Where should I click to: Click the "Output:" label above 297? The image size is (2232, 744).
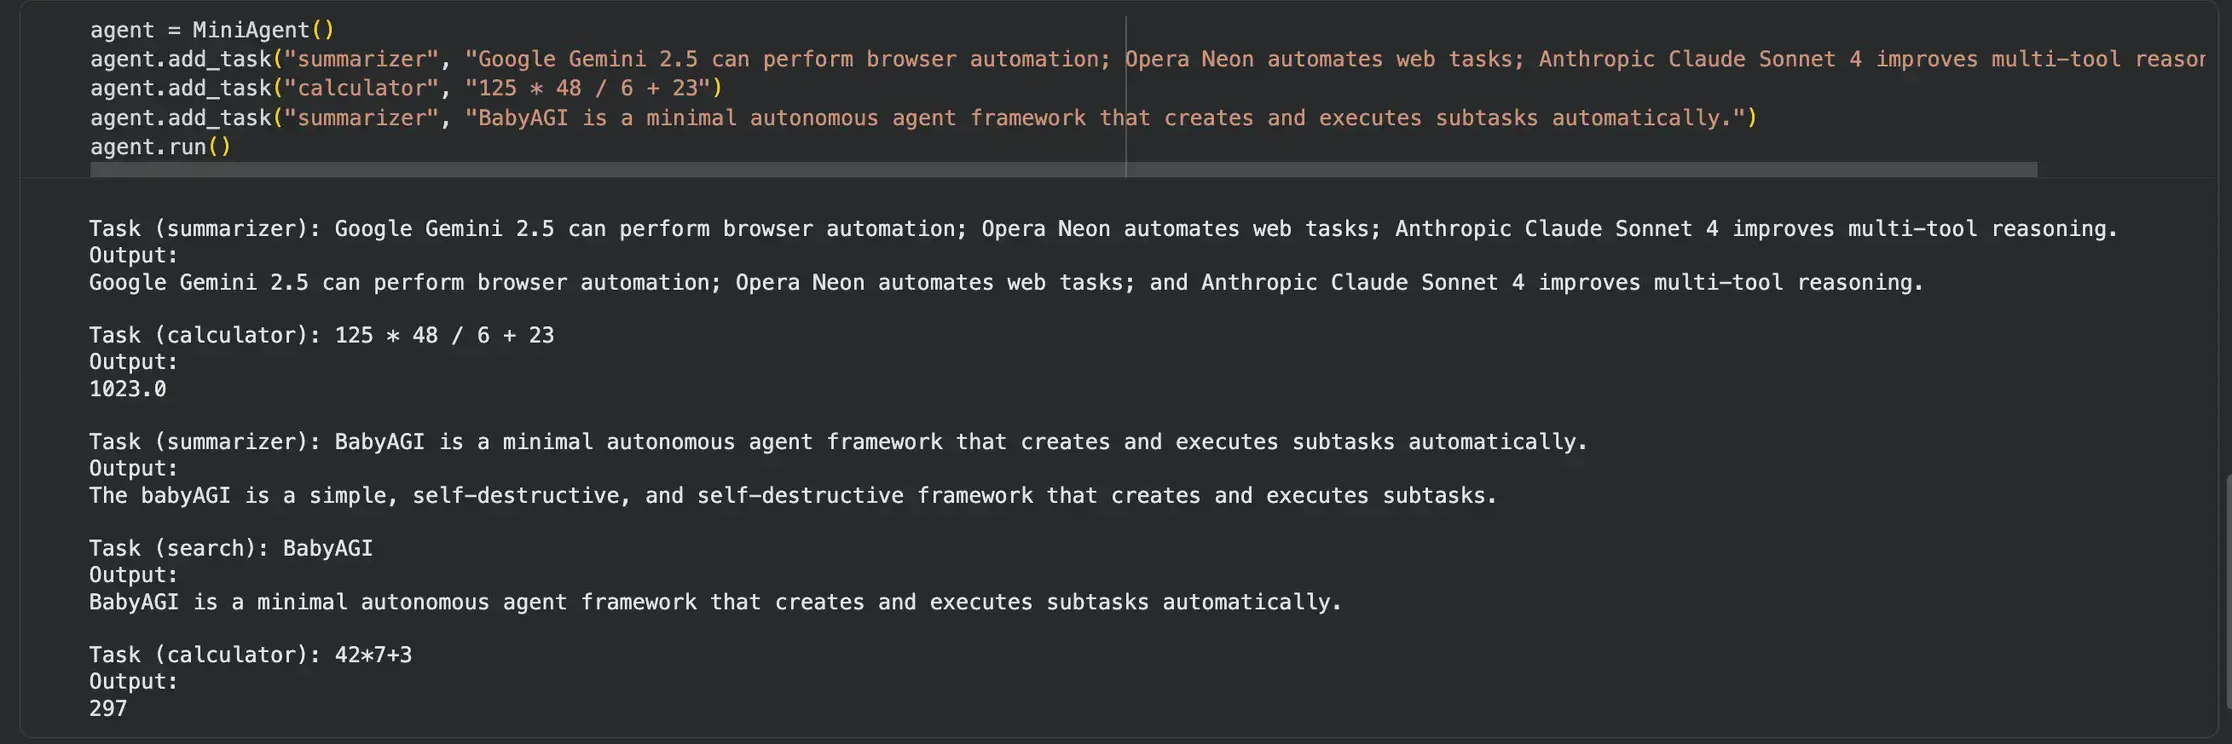pyautogui.click(x=133, y=682)
